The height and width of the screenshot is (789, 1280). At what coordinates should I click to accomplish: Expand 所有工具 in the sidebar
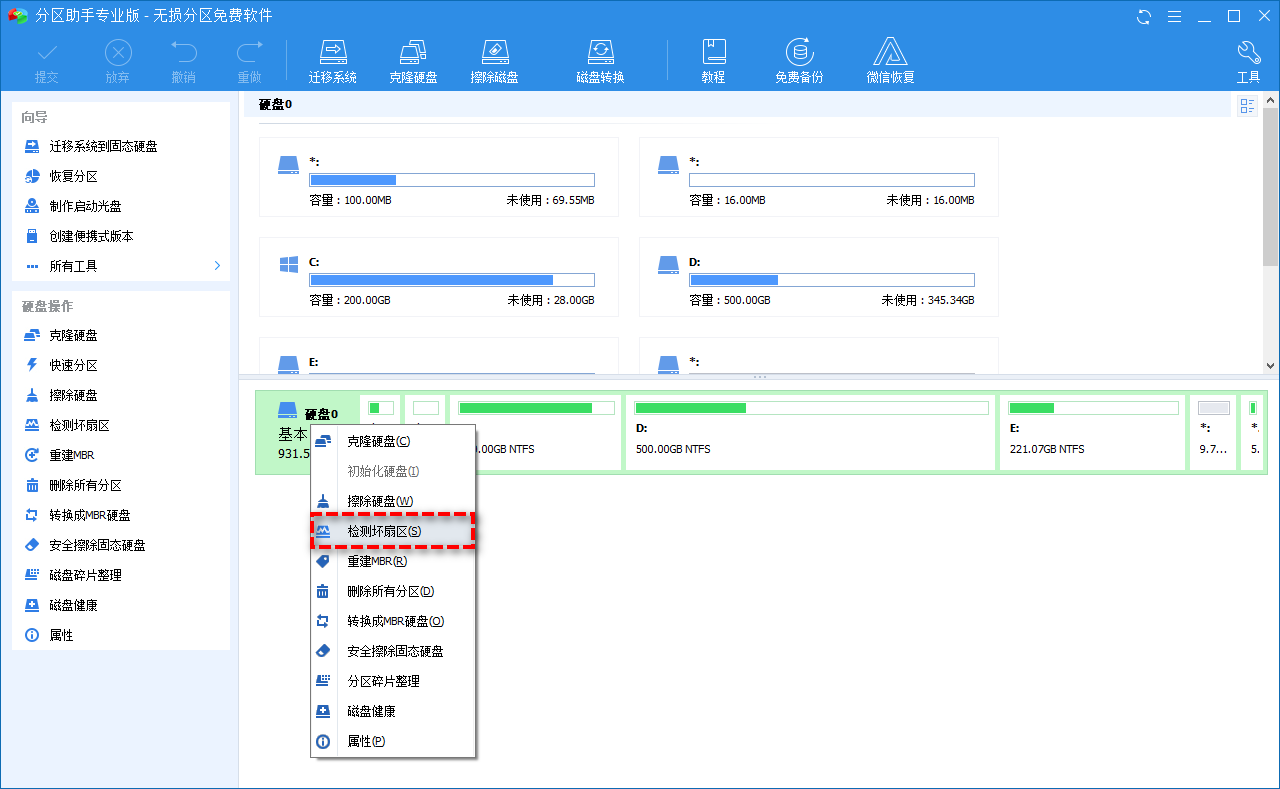tap(121, 266)
